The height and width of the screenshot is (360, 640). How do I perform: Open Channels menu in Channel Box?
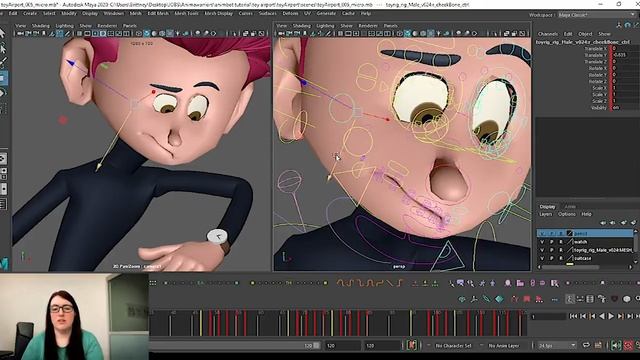click(x=548, y=34)
